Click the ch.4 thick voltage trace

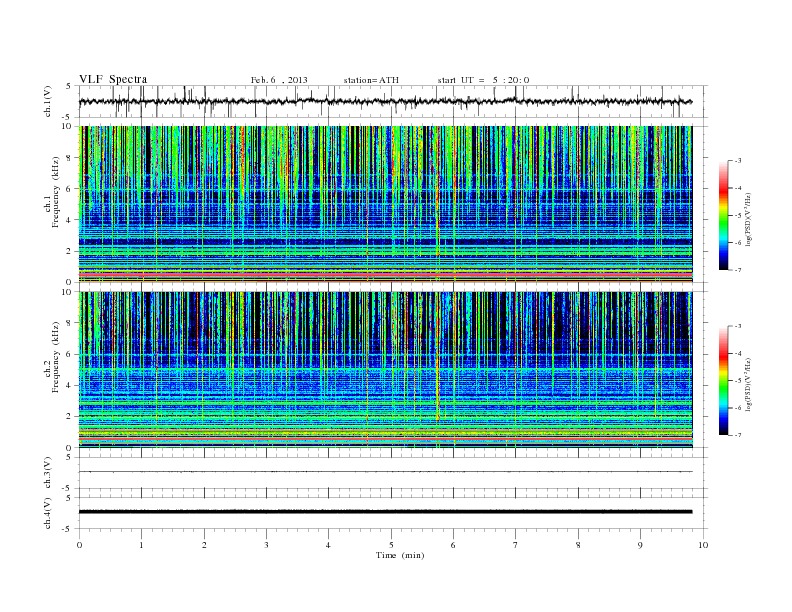point(385,512)
